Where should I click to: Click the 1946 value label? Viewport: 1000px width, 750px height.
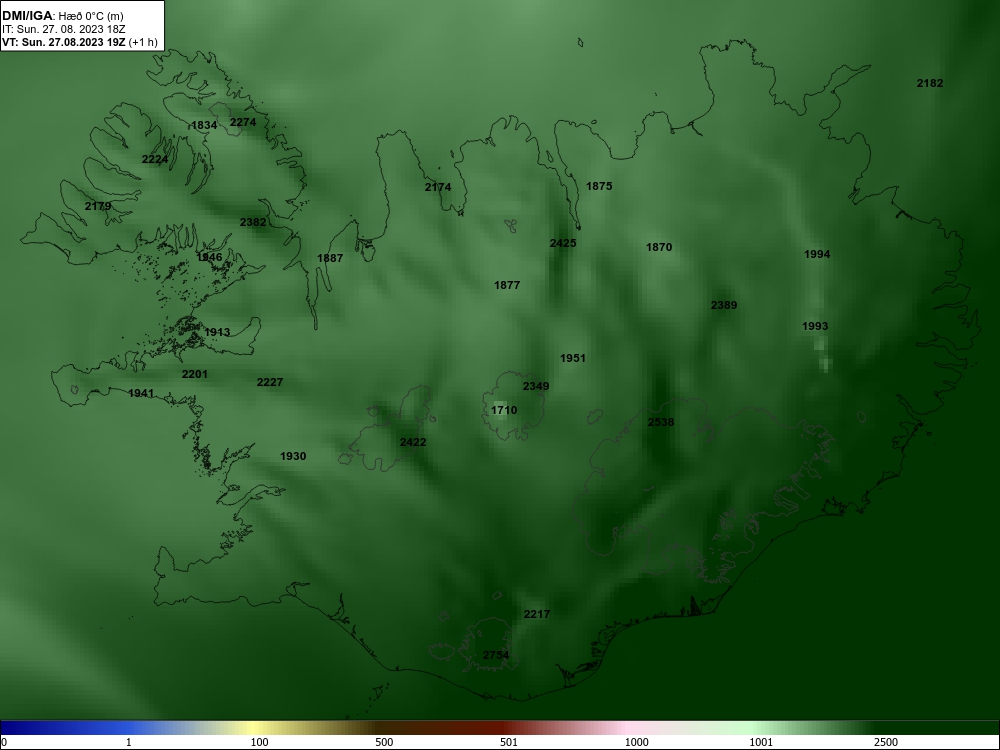(x=209, y=257)
